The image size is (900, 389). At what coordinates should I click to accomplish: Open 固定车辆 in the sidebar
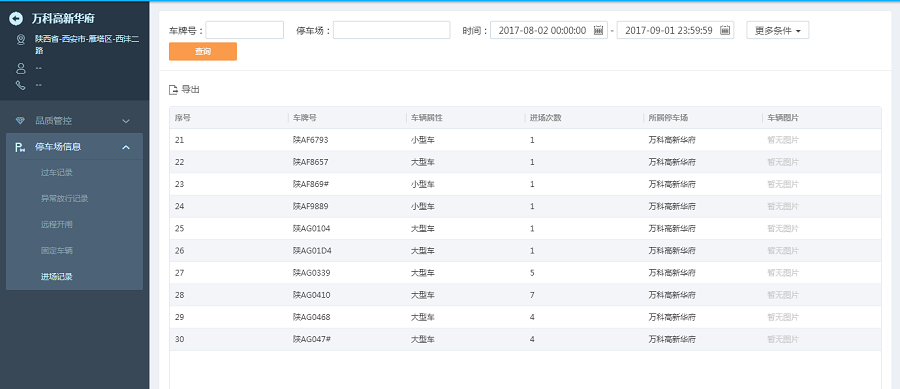[x=57, y=251]
